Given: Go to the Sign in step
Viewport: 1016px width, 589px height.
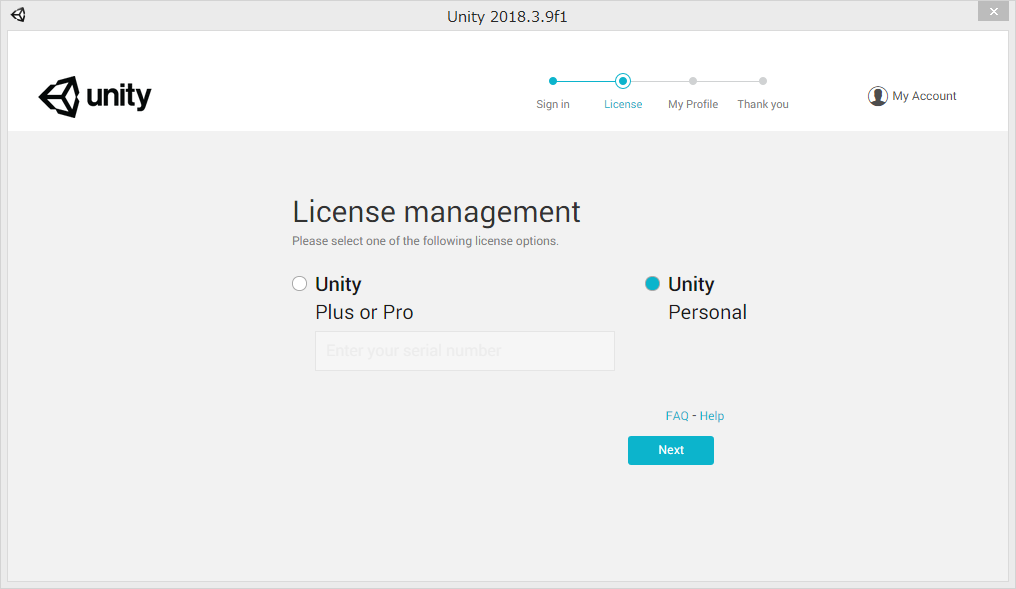Looking at the screenshot, I should click(553, 104).
